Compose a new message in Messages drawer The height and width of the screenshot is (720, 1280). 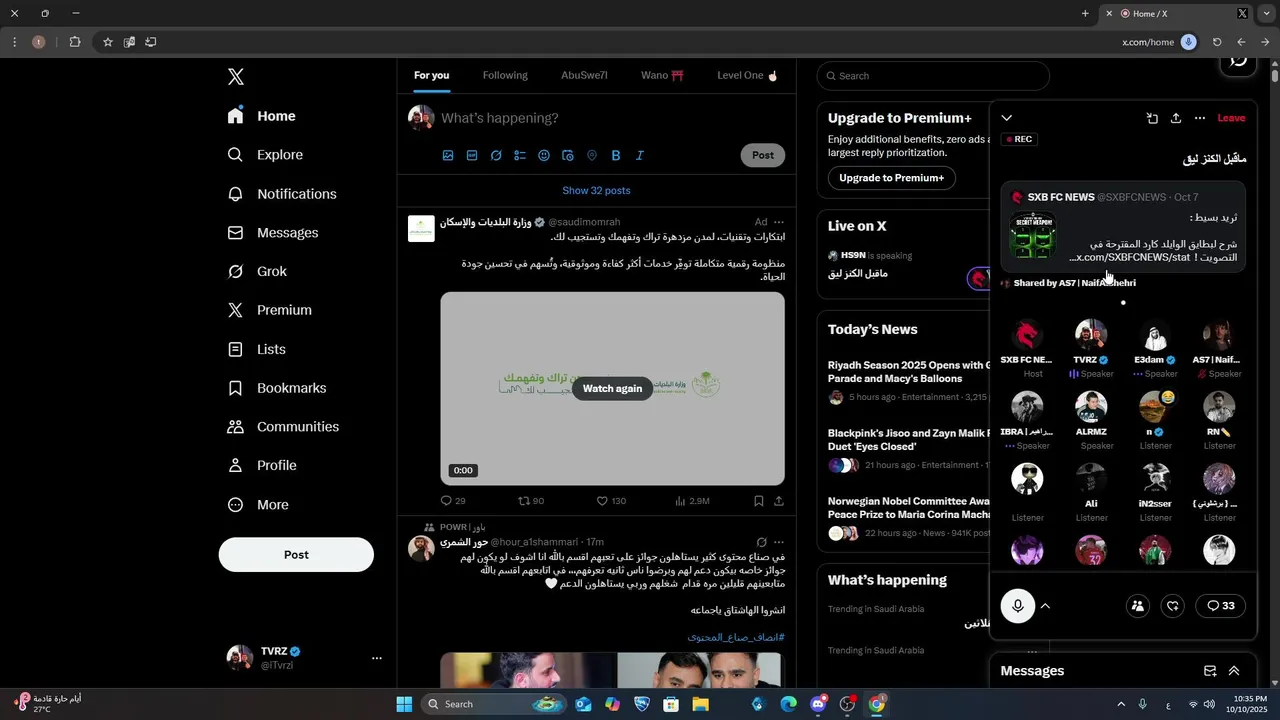point(1210,671)
